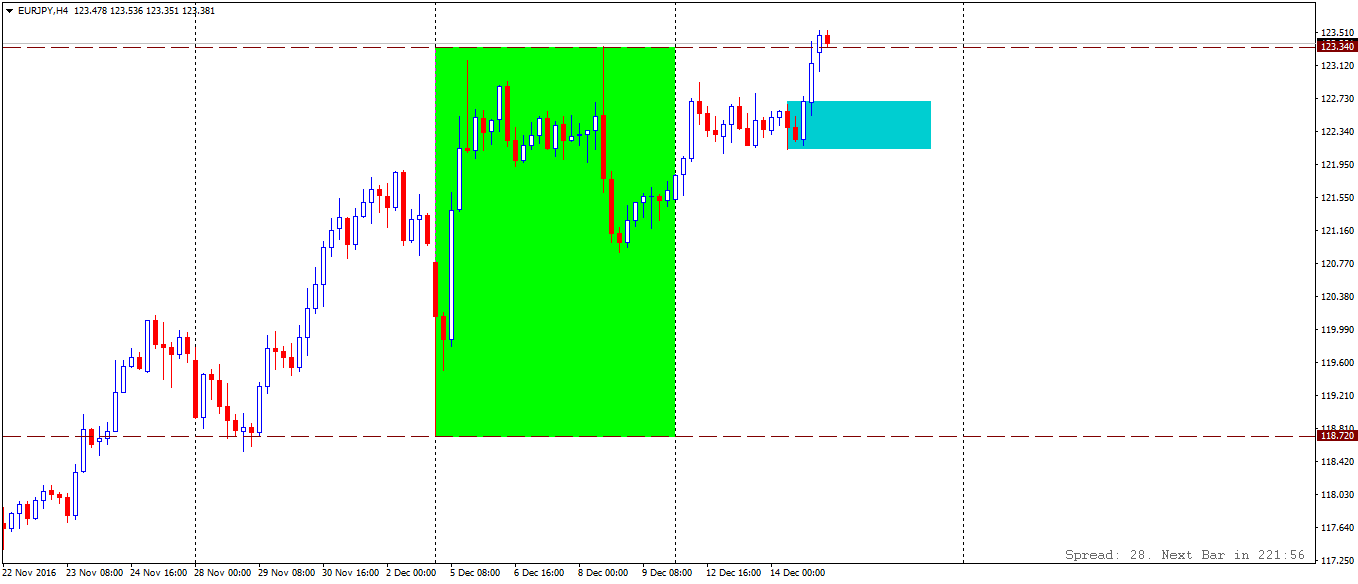Click the 2 Dec 00:00 time label

click(411, 573)
